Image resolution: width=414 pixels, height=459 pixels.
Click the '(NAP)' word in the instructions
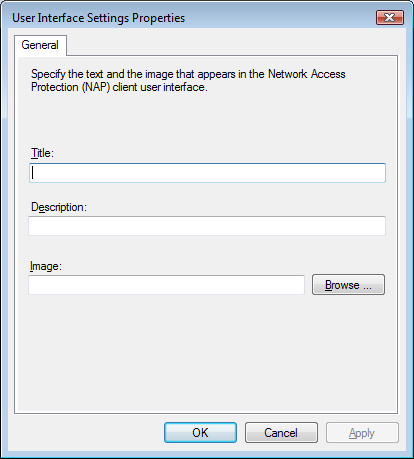tap(96, 87)
